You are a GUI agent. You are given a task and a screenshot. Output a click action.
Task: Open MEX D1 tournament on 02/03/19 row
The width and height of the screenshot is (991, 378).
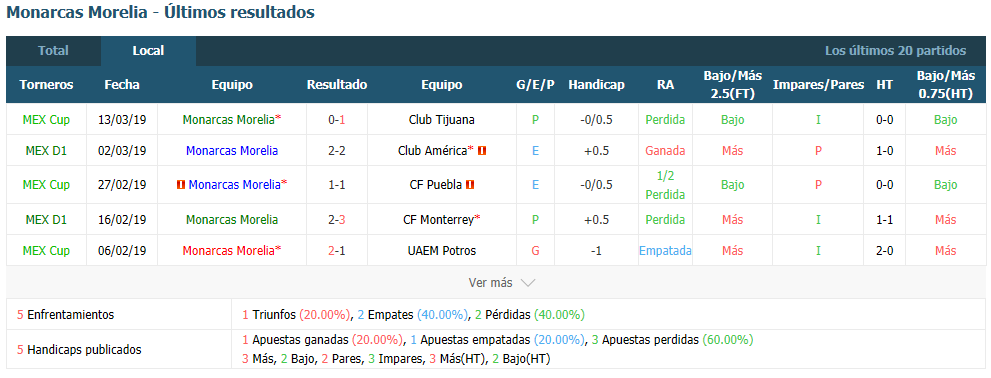pyautogui.click(x=46, y=151)
